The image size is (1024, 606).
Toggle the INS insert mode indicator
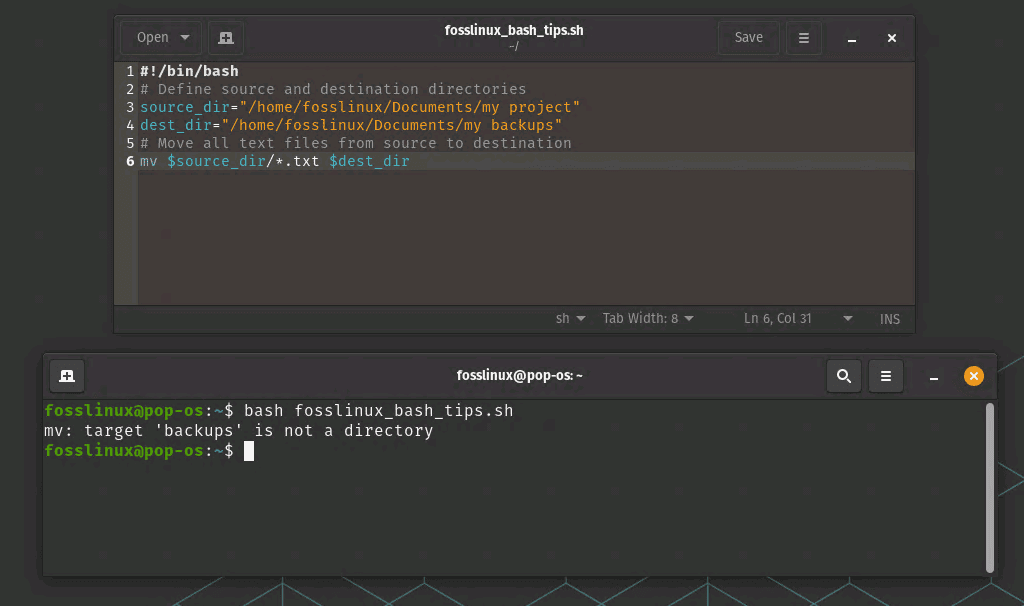click(889, 319)
